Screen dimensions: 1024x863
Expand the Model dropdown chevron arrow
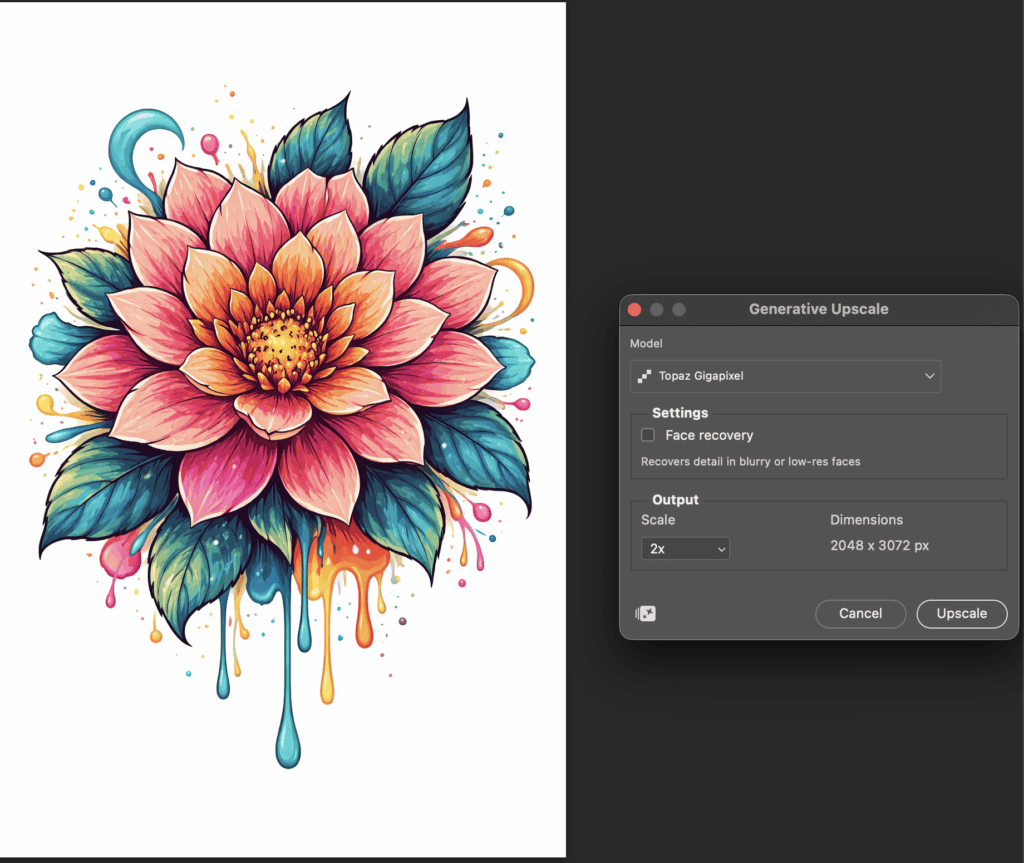(929, 376)
